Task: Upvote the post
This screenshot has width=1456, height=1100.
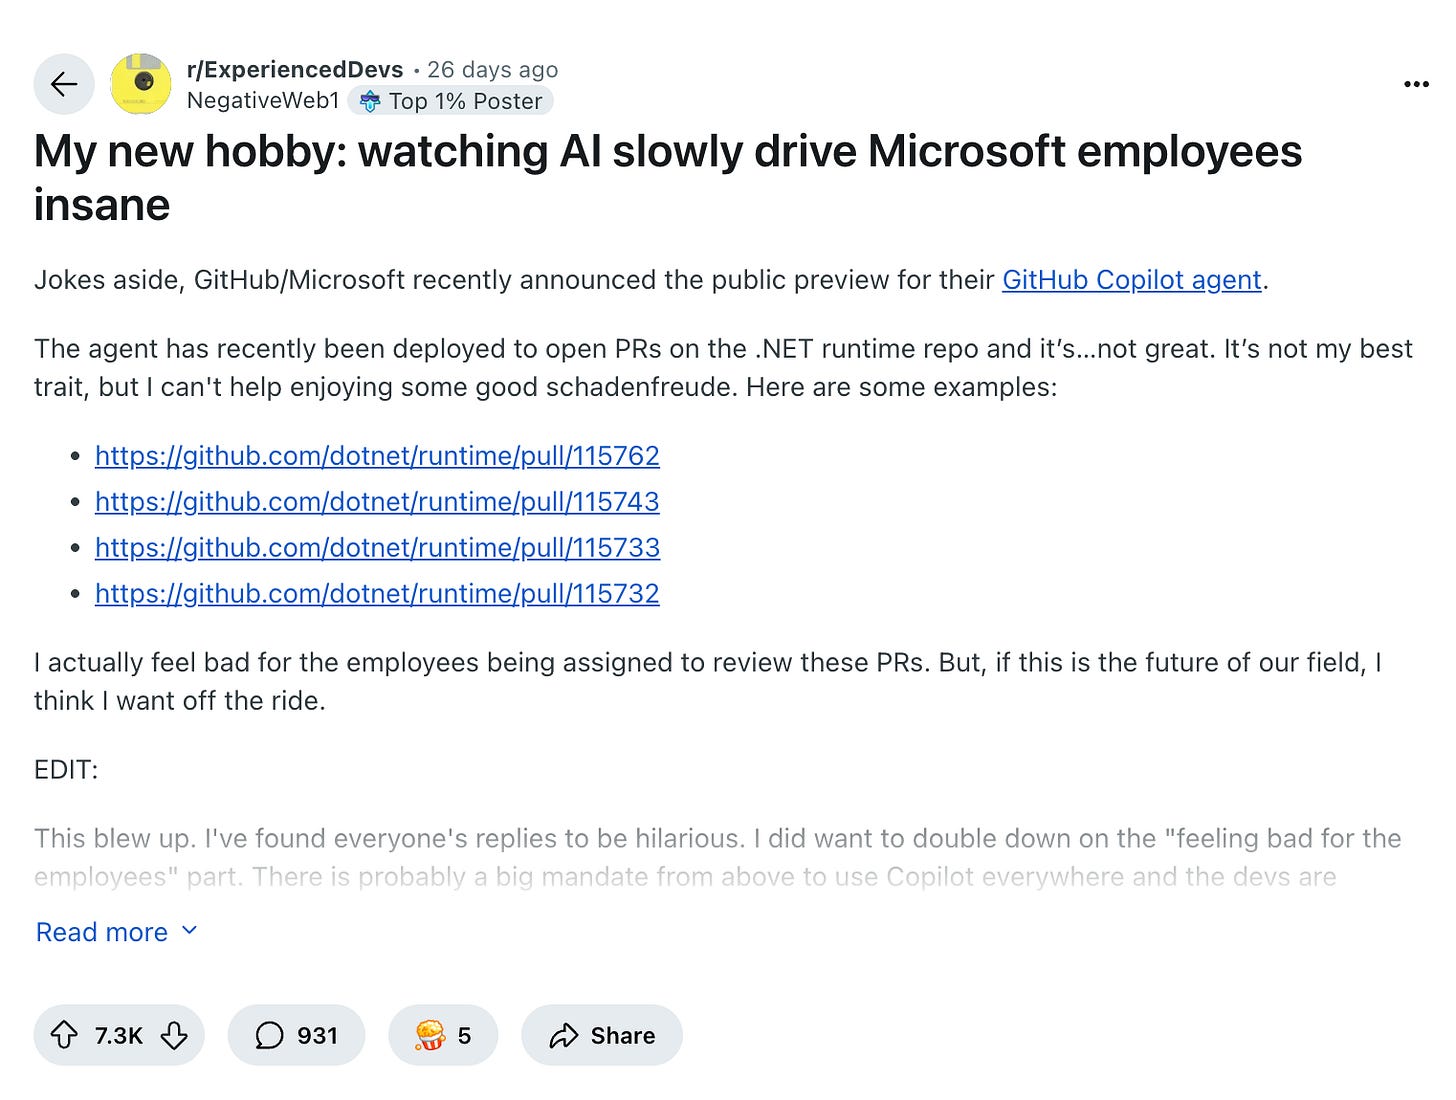Action: [64, 1035]
